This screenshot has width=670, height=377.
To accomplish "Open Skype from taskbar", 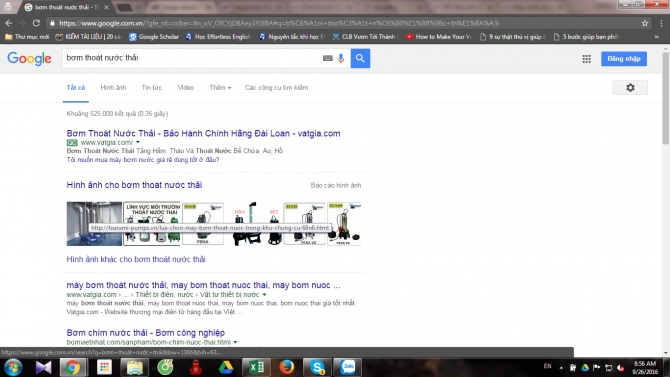I will pyautogui.click(x=317, y=368).
